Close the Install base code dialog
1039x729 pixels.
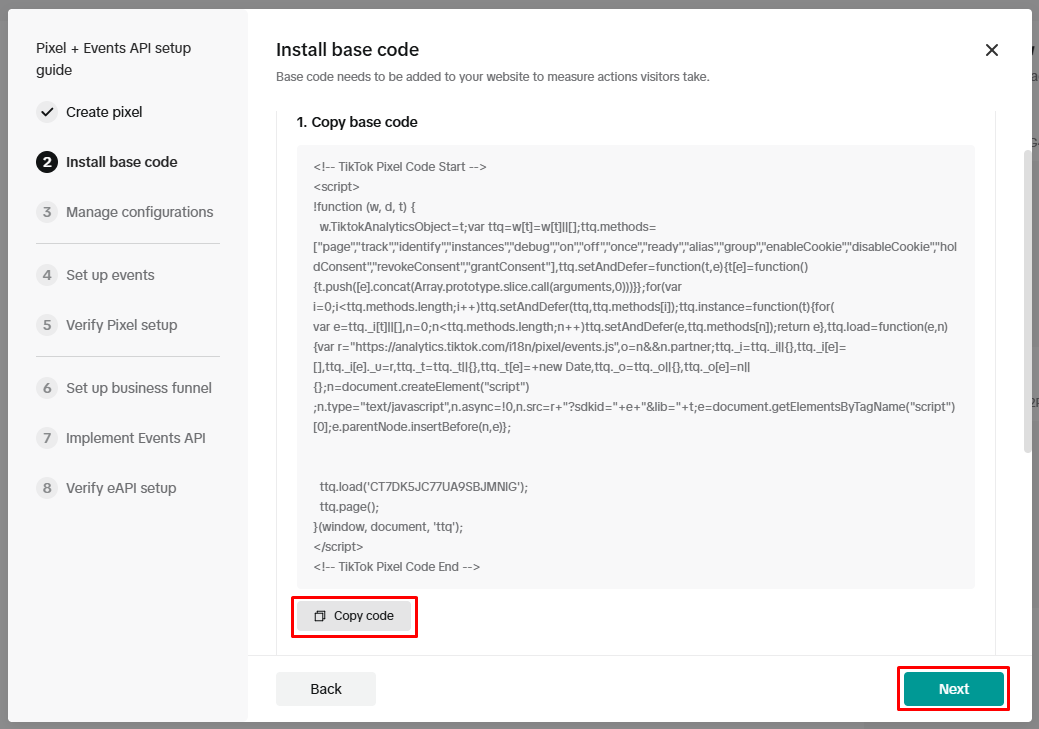(991, 50)
